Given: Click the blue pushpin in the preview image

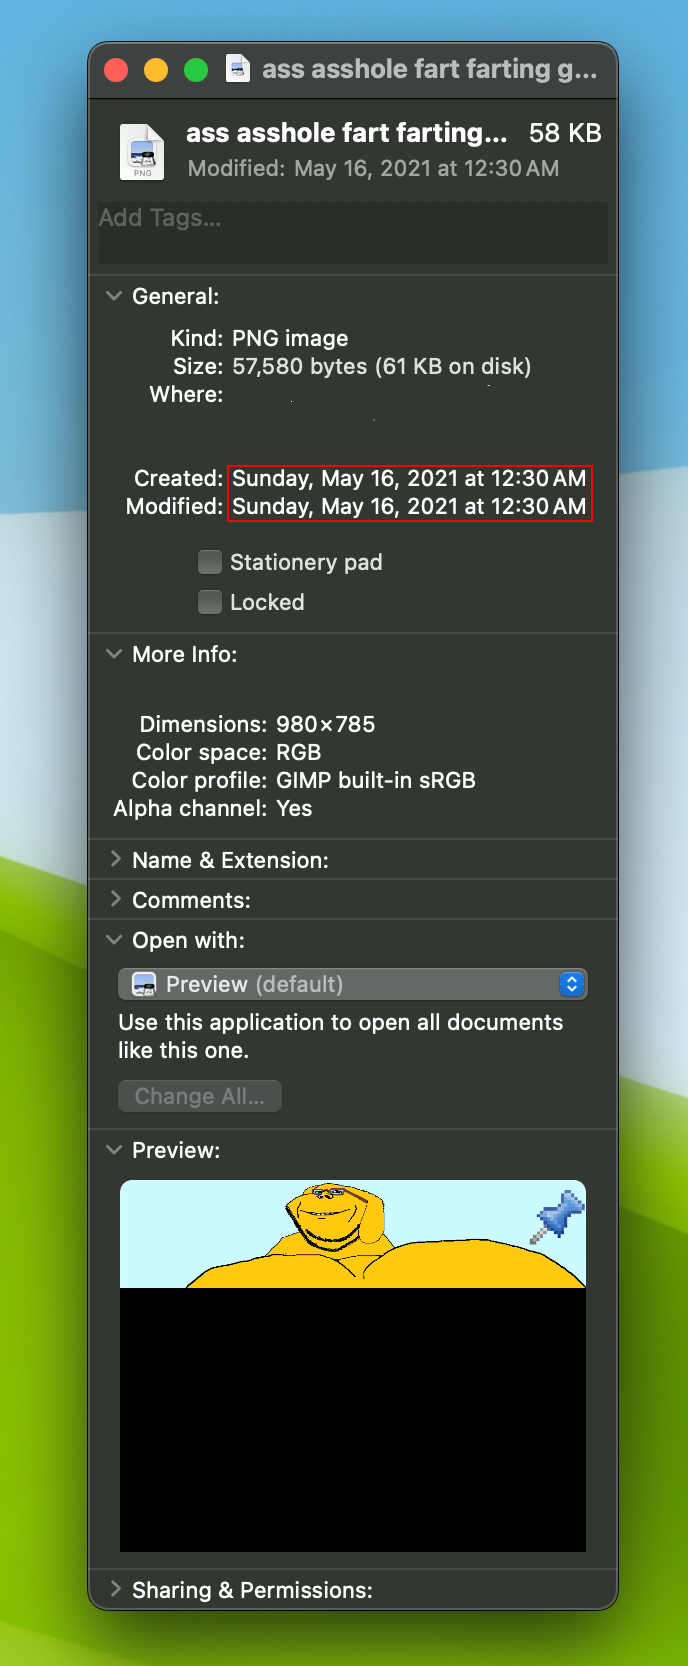Looking at the screenshot, I should pos(557,1216).
